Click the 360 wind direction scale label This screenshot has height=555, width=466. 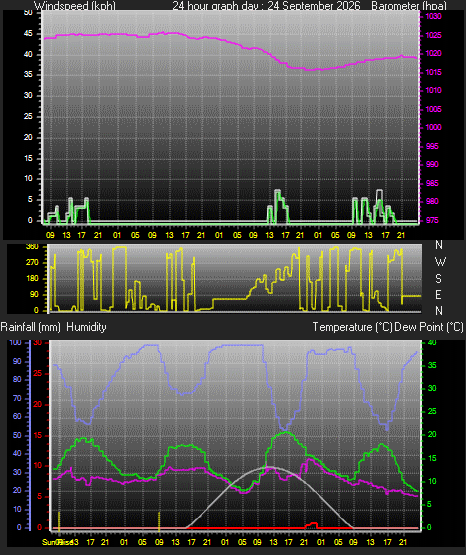33,247
